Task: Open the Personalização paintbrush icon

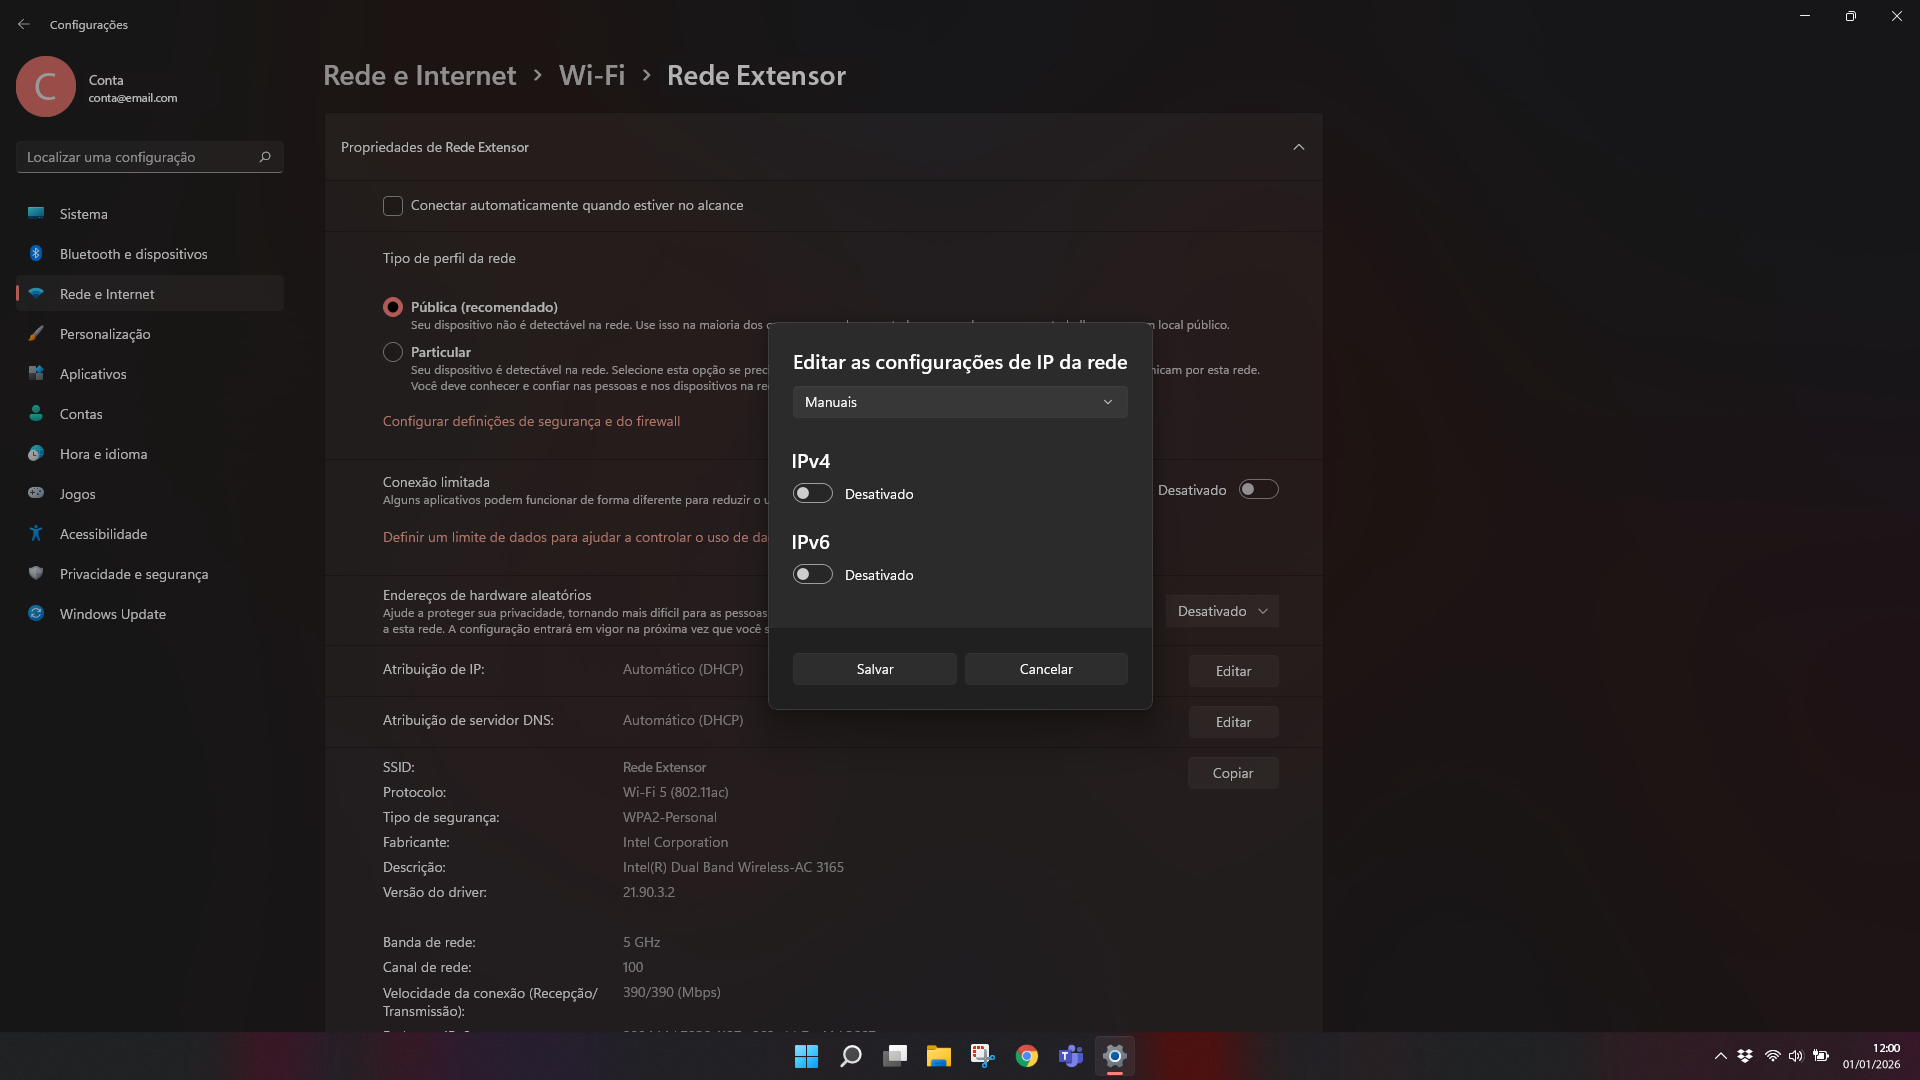Action: click(36, 334)
